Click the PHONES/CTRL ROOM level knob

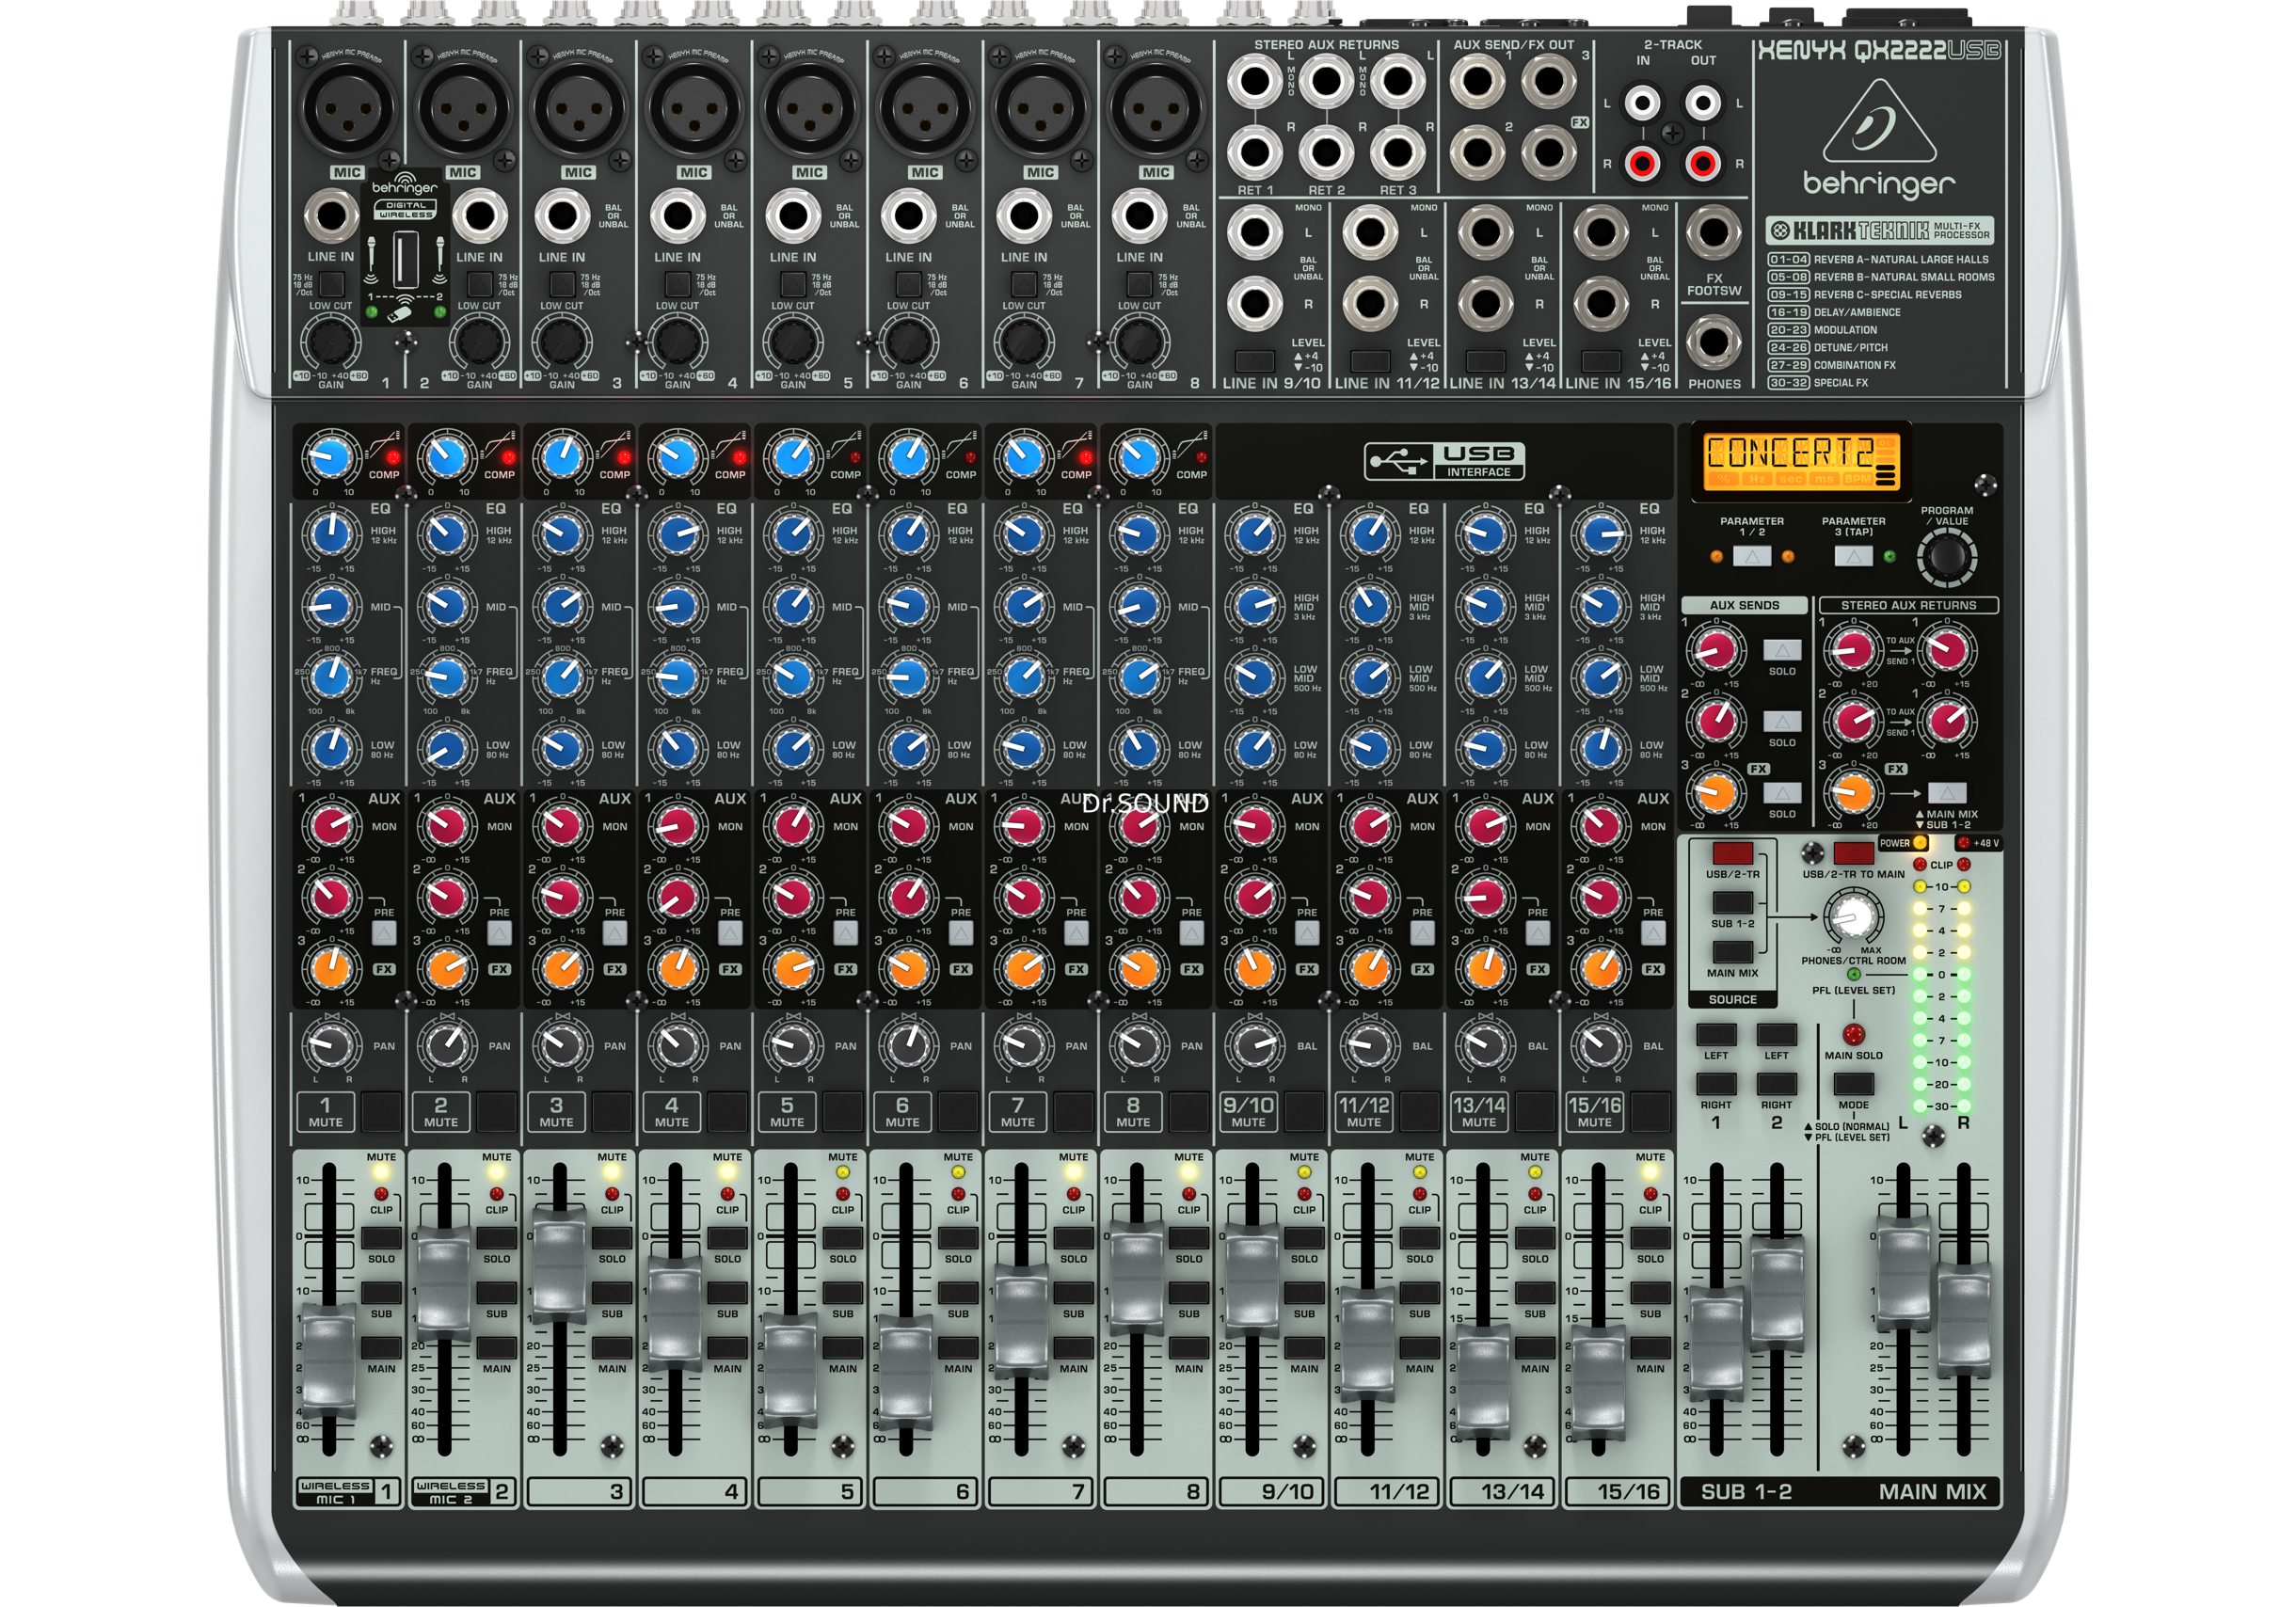1853,915
